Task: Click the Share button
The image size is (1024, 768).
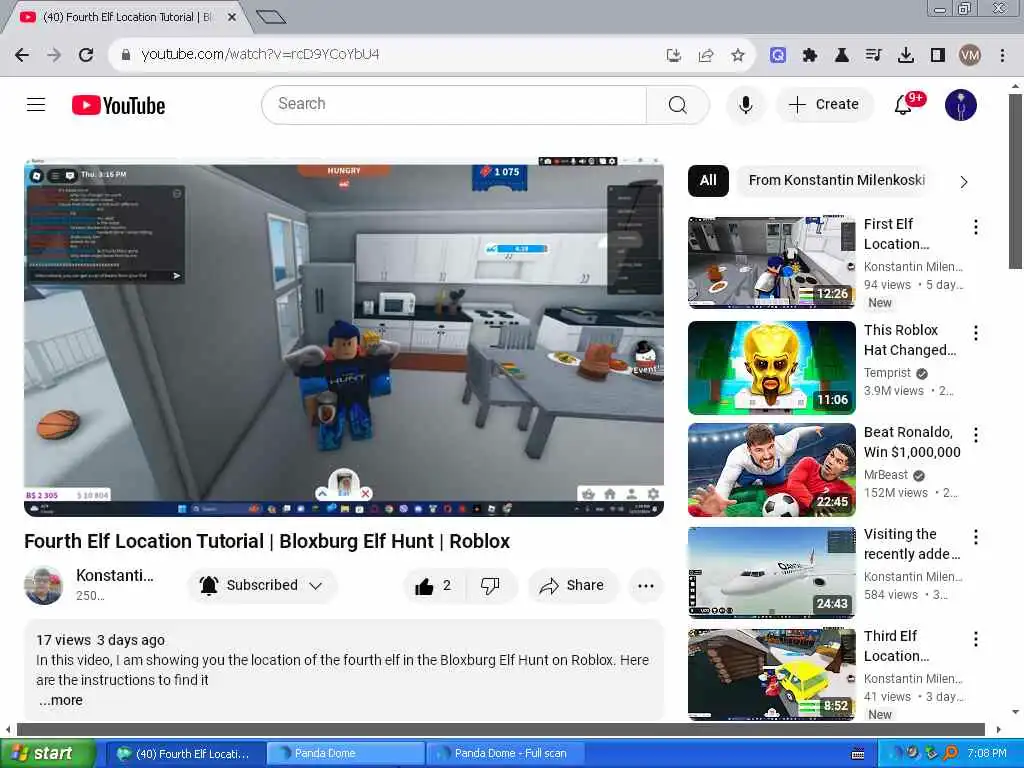Action: 572,586
